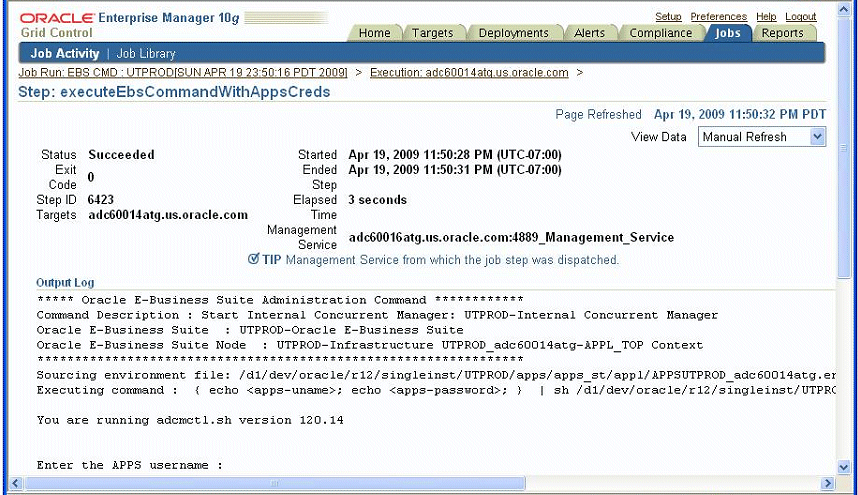Follow the Execution adc60014atg breadcrumb link
The image size is (858, 495).
[469, 73]
